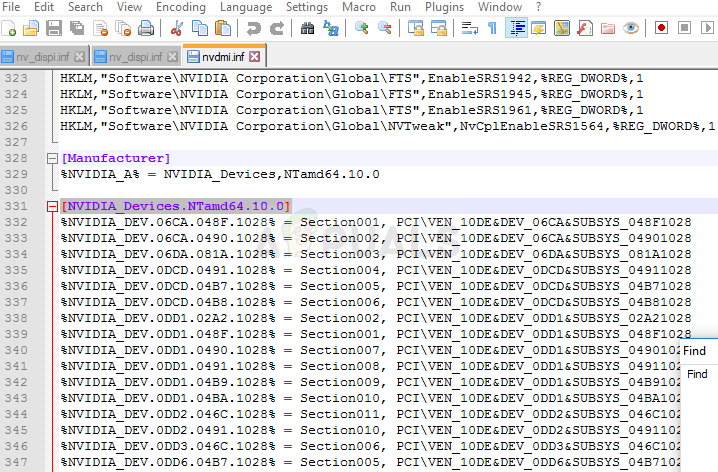Click the Print icon in toolbar
718x472 pixels.
(x=147, y=28)
